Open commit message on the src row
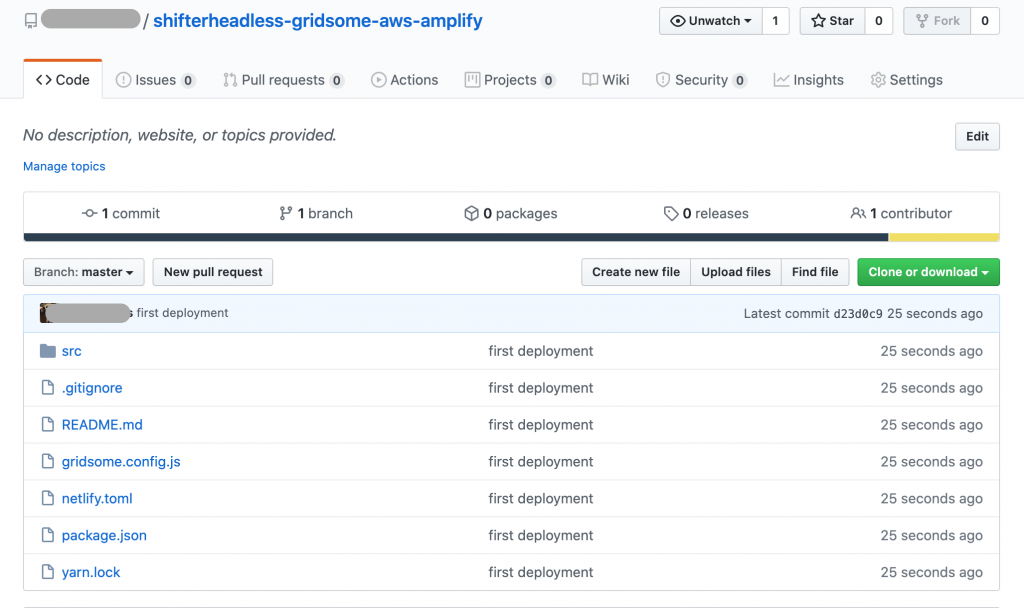 click(x=541, y=351)
